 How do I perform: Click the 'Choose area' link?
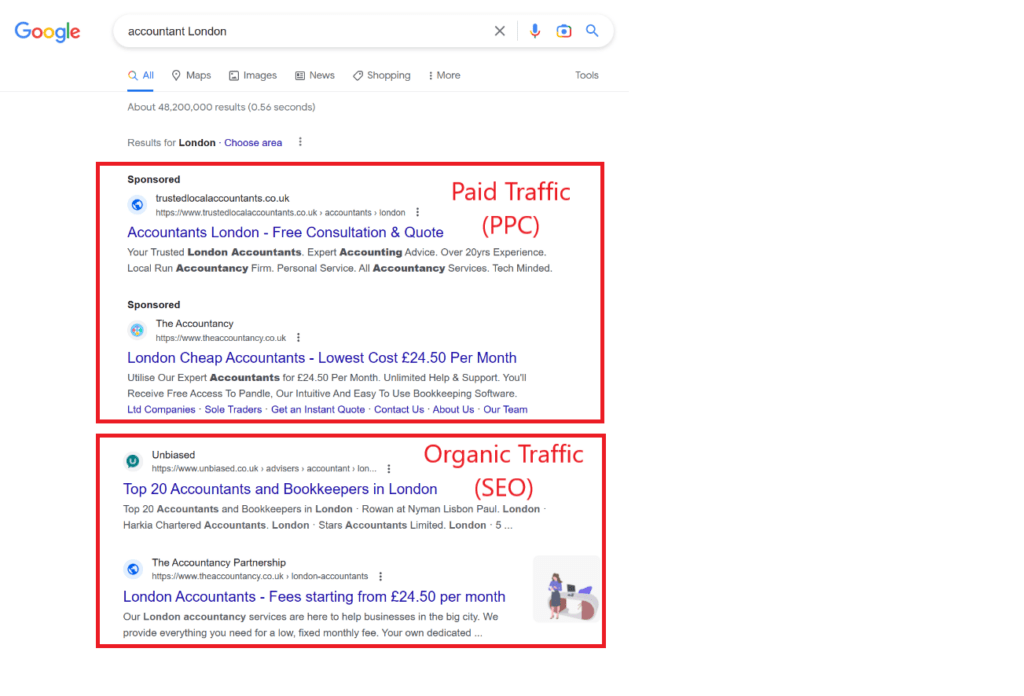tap(253, 143)
